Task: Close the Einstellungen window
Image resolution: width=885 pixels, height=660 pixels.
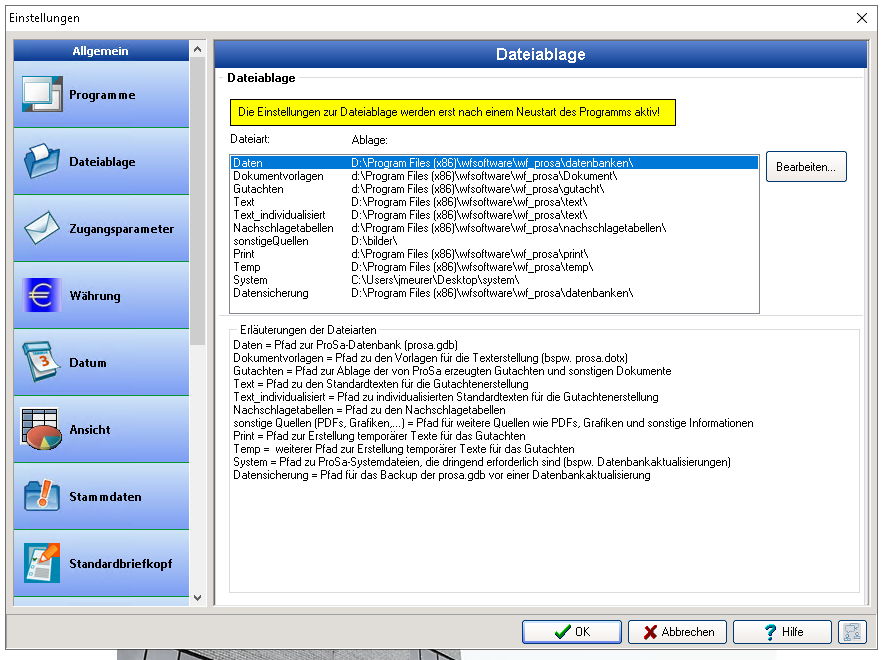Action: 862,18
